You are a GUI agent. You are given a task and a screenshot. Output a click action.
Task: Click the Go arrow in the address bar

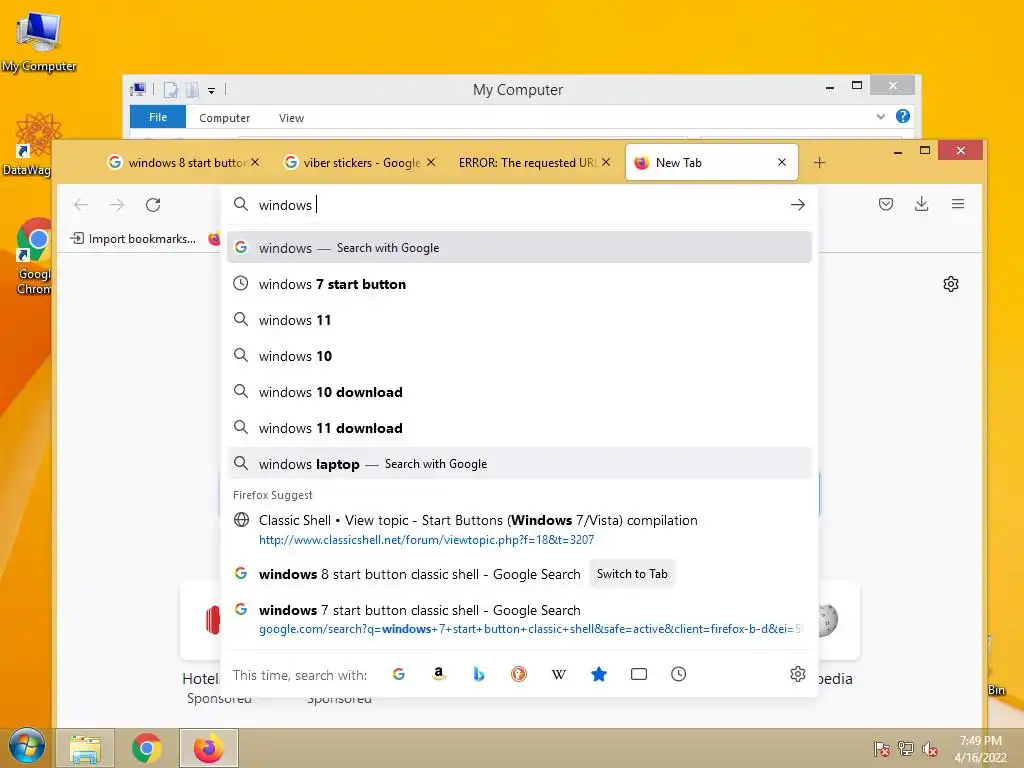click(x=797, y=205)
